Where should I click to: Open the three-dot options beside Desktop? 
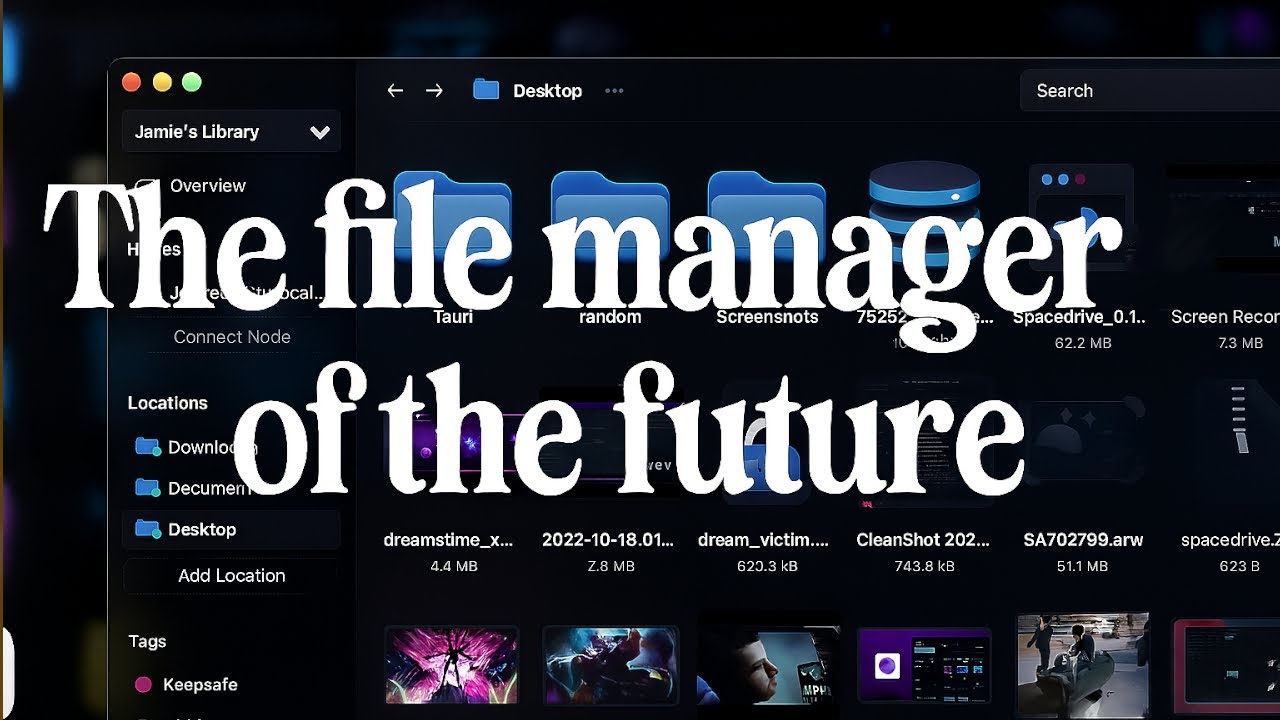[x=614, y=91]
